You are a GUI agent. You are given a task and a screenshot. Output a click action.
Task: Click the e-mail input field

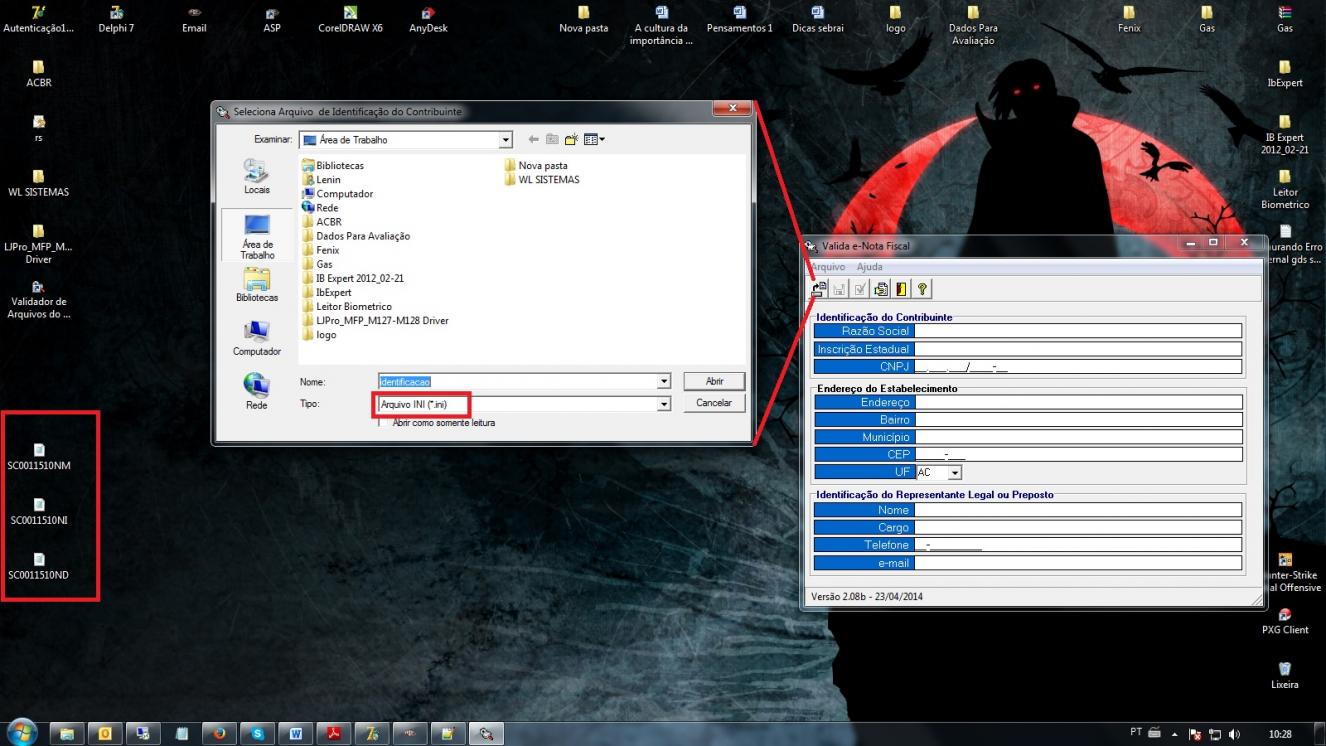(x=1078, y=563)
